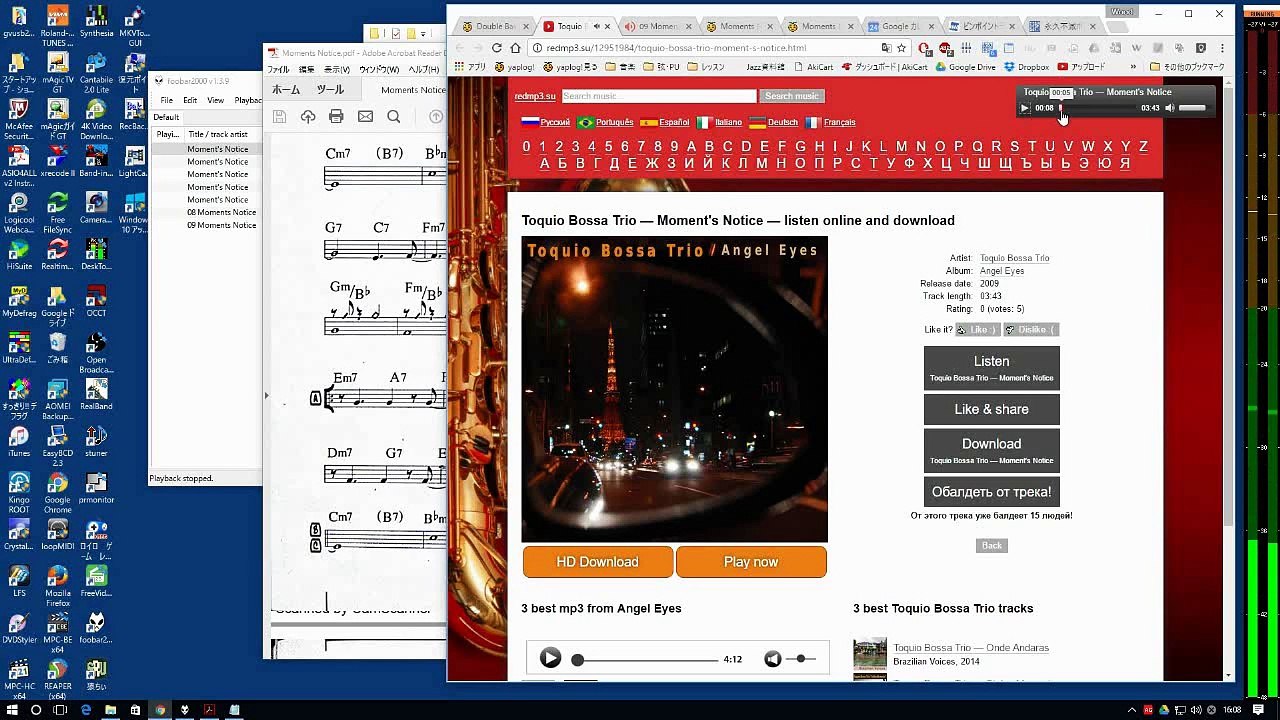The width and height of the screenshot is (1280, 720).
Task: Open View menu in foobar2000
Action: click(x=215, y=100)
